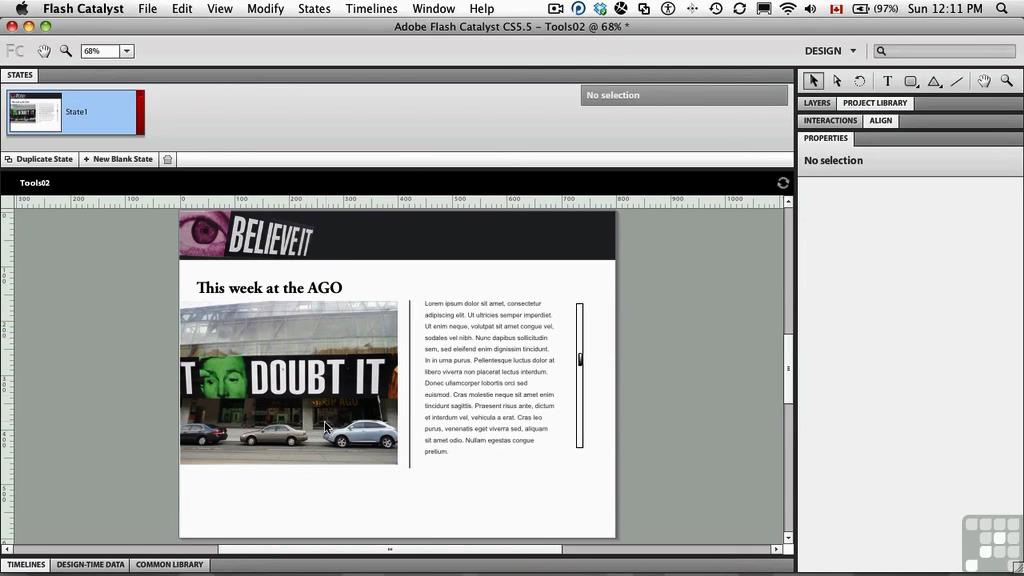Select the Selection arrow tool

point(813,81)
